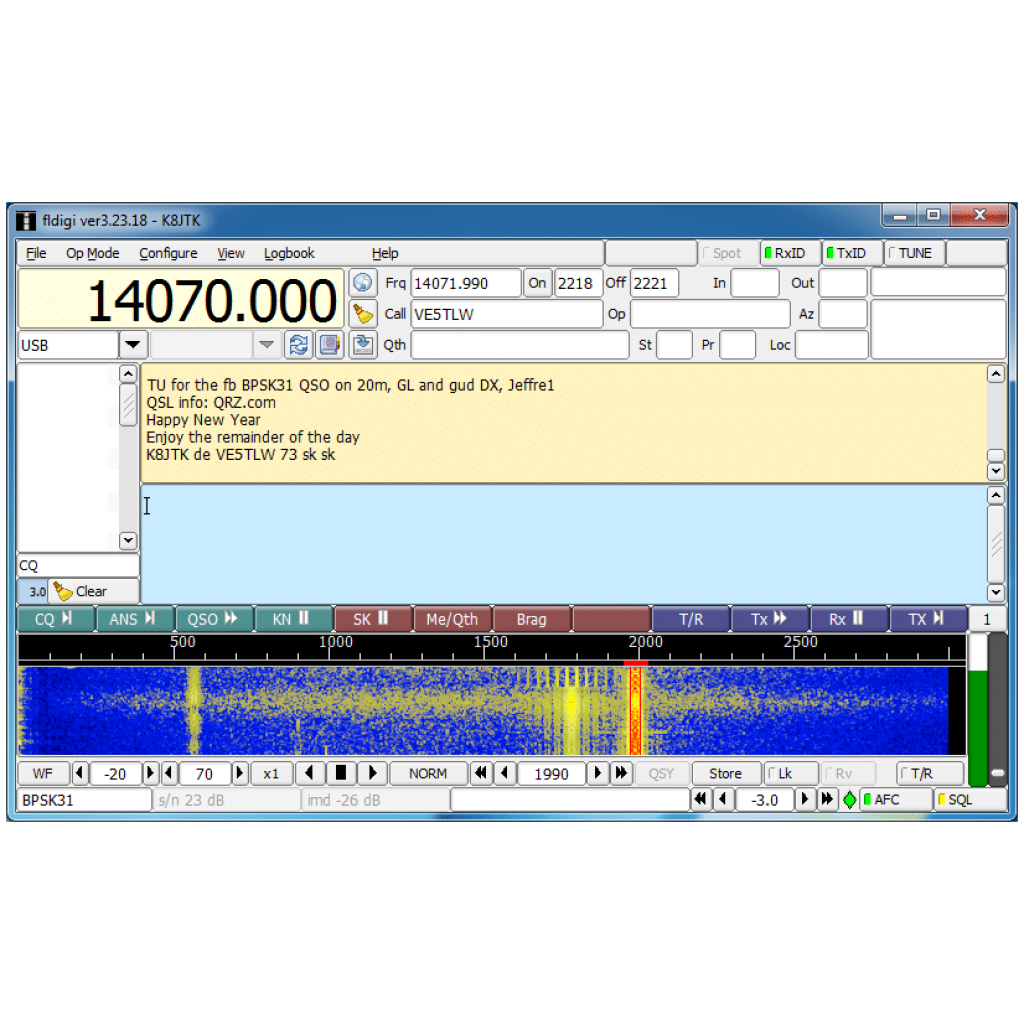Expand the combo box beside the USB selector

266,344
